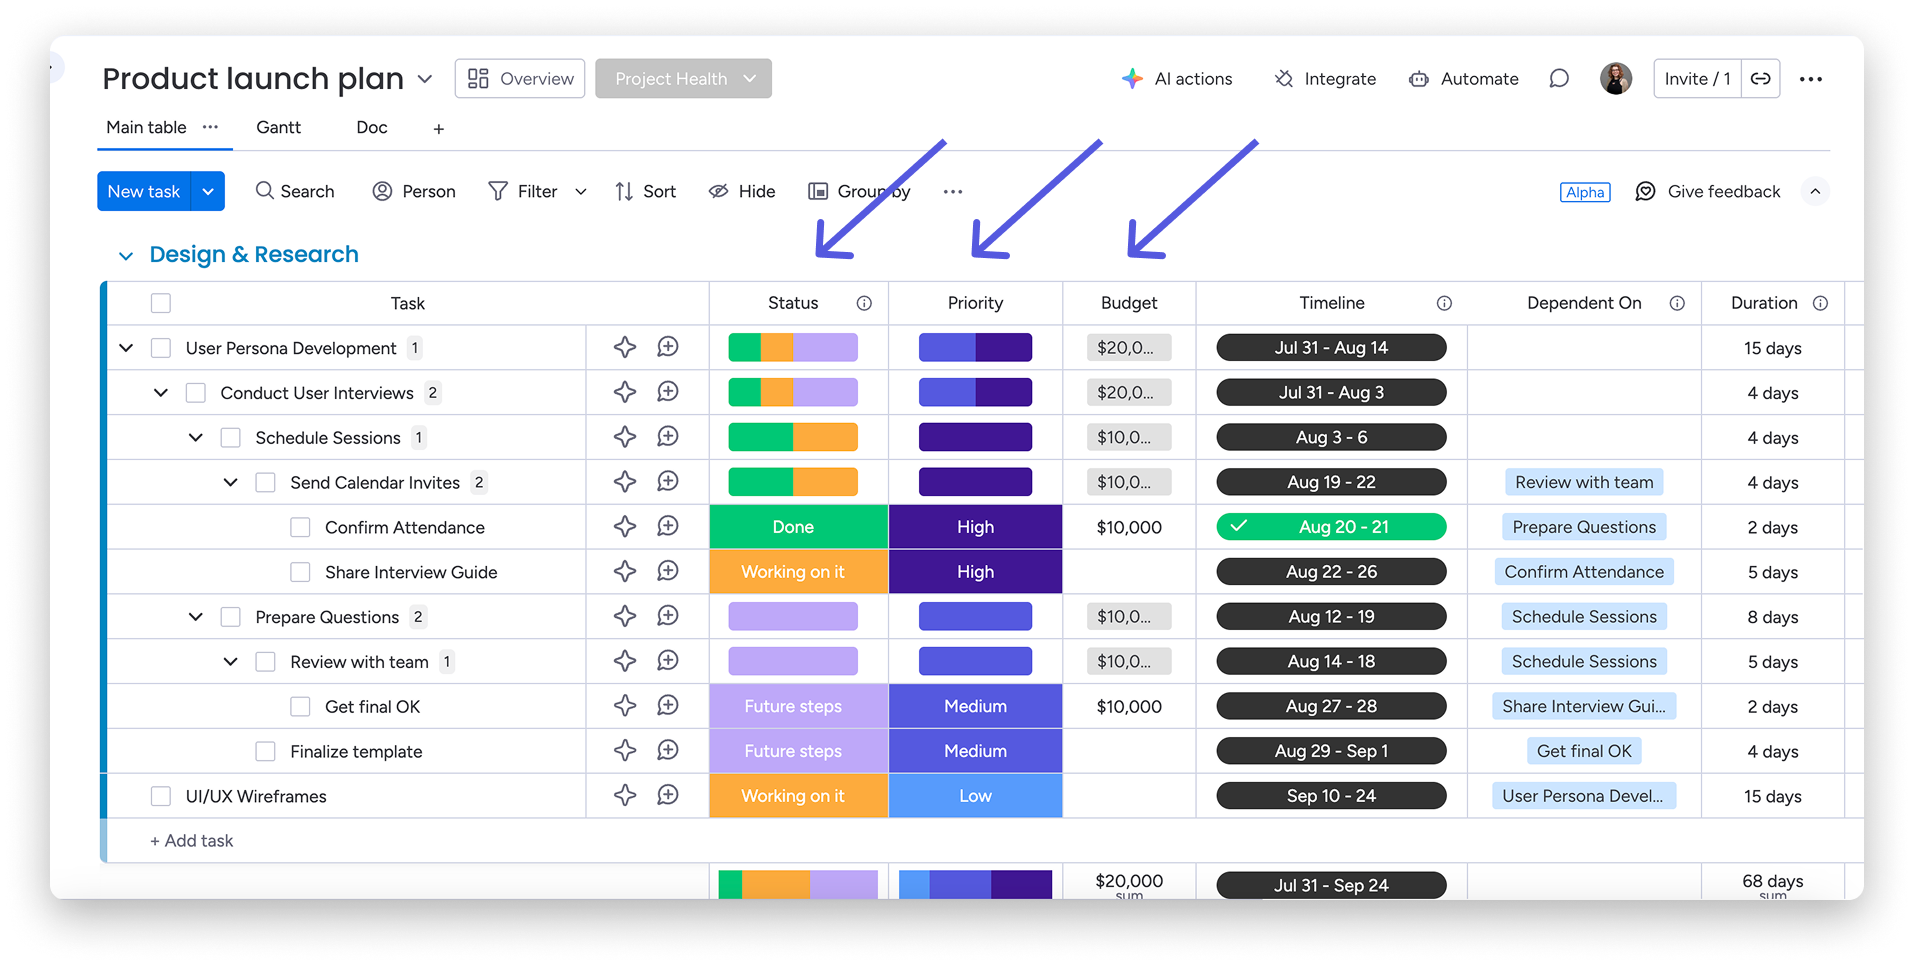Open the board discussion chat icon
The height and width of the screenshot is (965, 1914).
pyautogui.click(x=1559, y=79)
